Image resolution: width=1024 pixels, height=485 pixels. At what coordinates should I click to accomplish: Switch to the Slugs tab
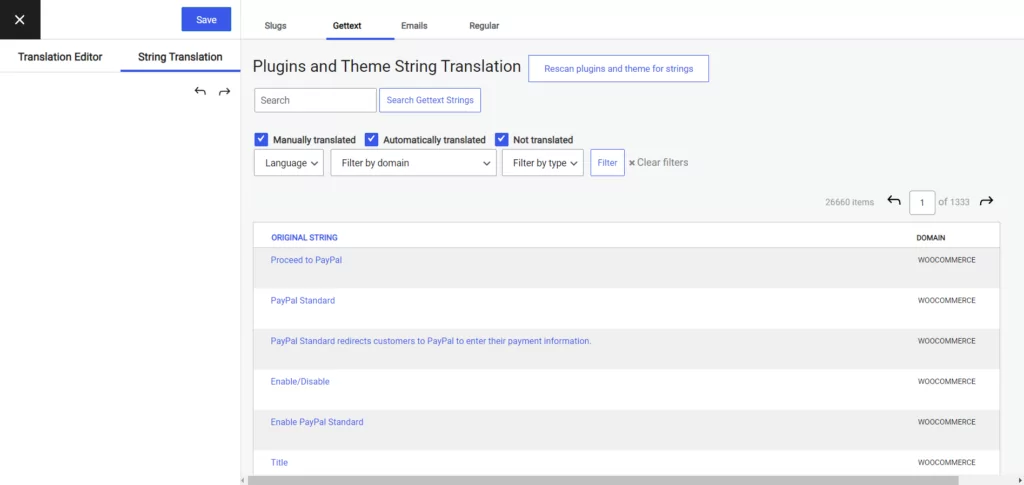276,26
